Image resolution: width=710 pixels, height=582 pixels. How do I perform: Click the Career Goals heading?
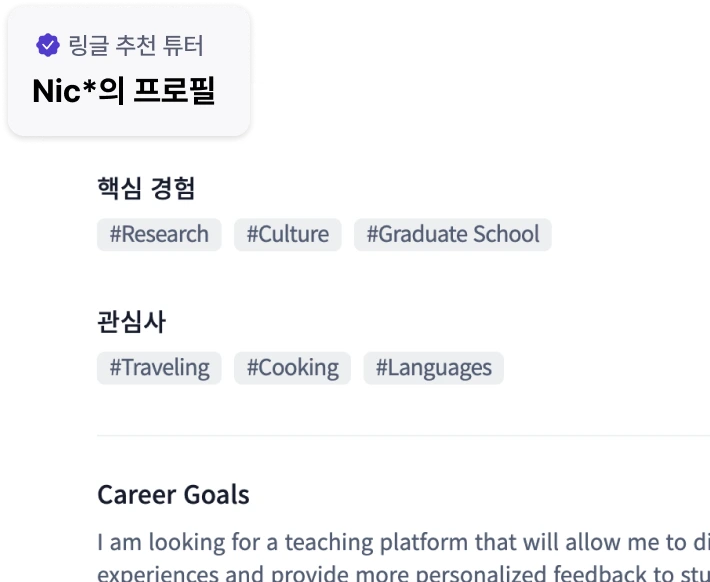[173, 495]
